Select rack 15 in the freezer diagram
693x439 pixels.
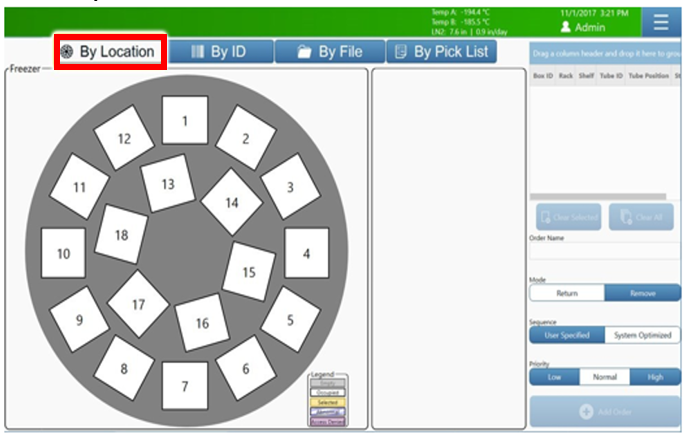(249, 272)
